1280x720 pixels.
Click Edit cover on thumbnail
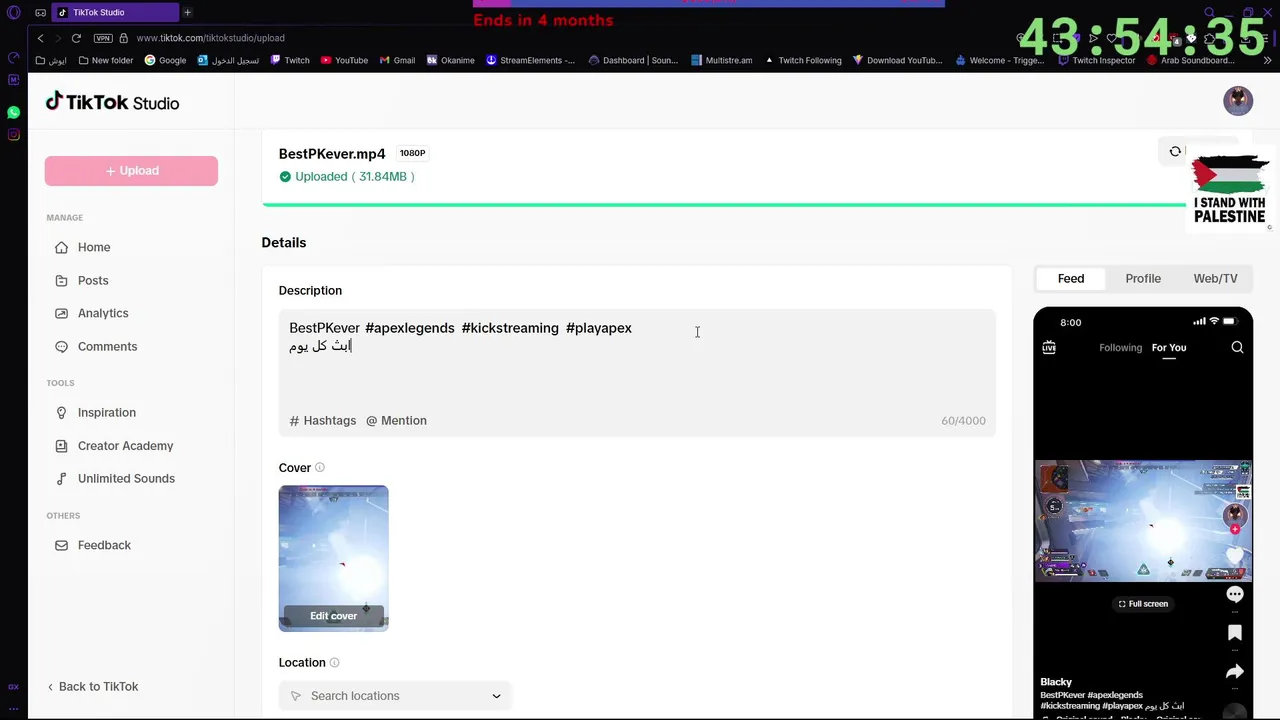(x=333, y=616)
